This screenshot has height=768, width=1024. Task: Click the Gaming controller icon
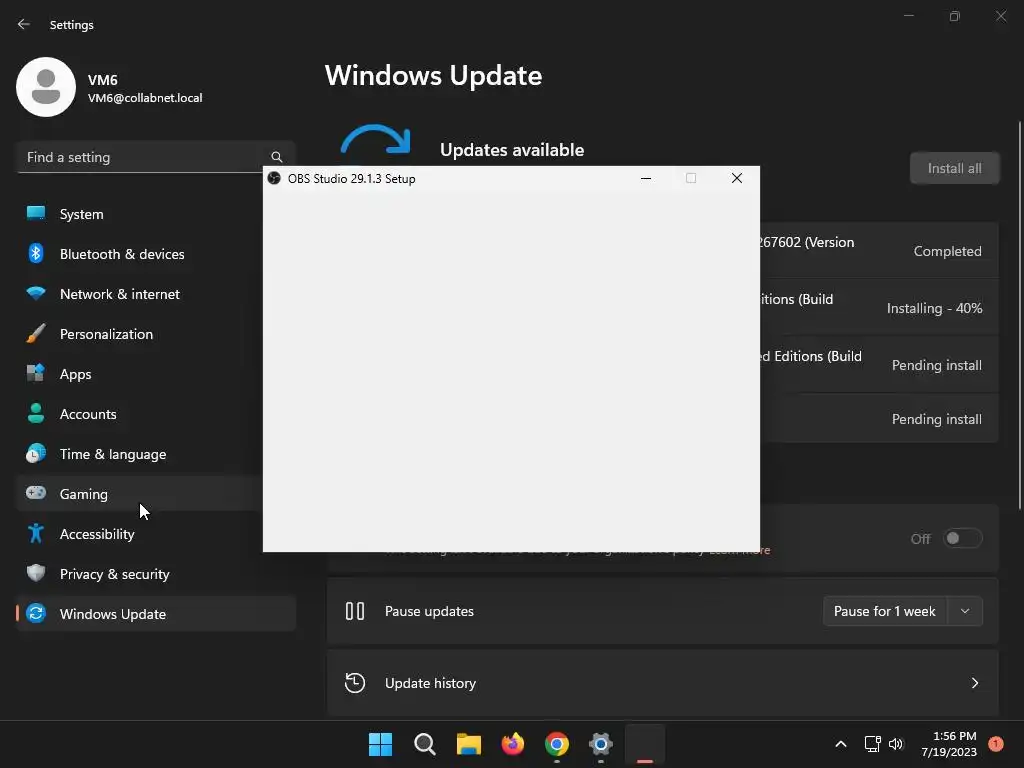coord(36,493)
